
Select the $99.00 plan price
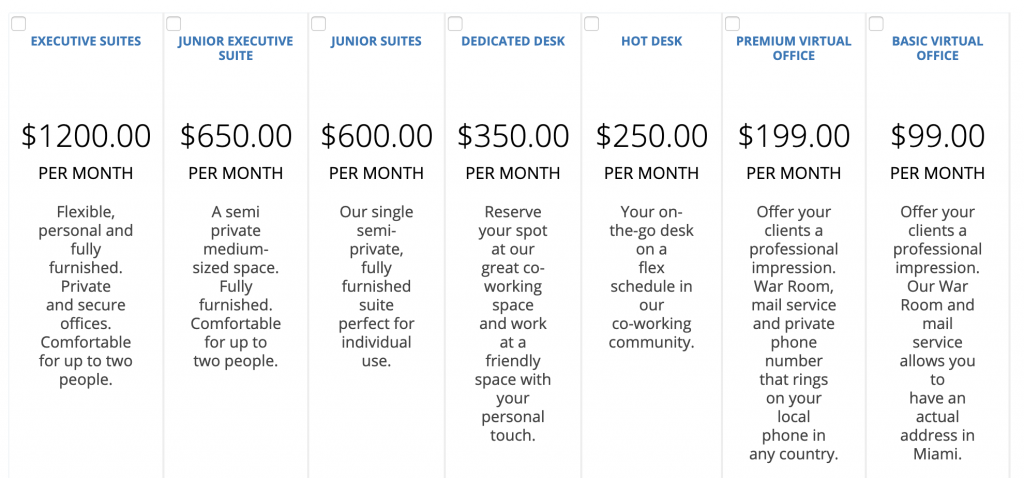click(938, 136)
